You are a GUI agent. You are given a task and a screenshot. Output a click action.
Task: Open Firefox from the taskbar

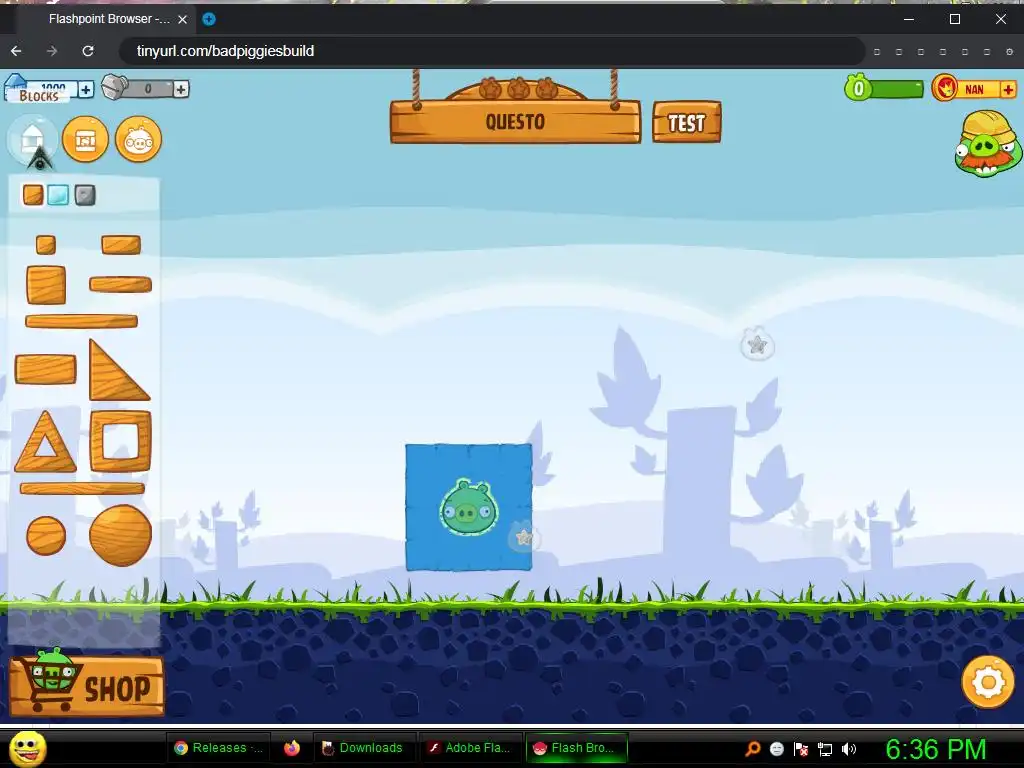click(x=292, y=748)
